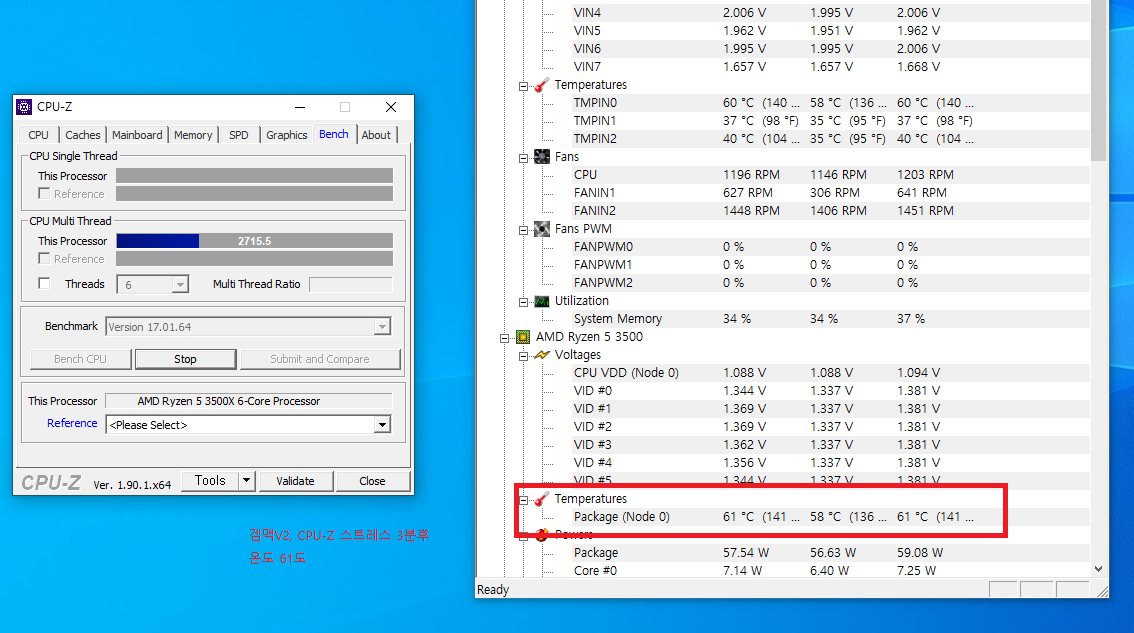Click the Multi Thread Ratio field

pyautogui.click(x=351, y=284)
